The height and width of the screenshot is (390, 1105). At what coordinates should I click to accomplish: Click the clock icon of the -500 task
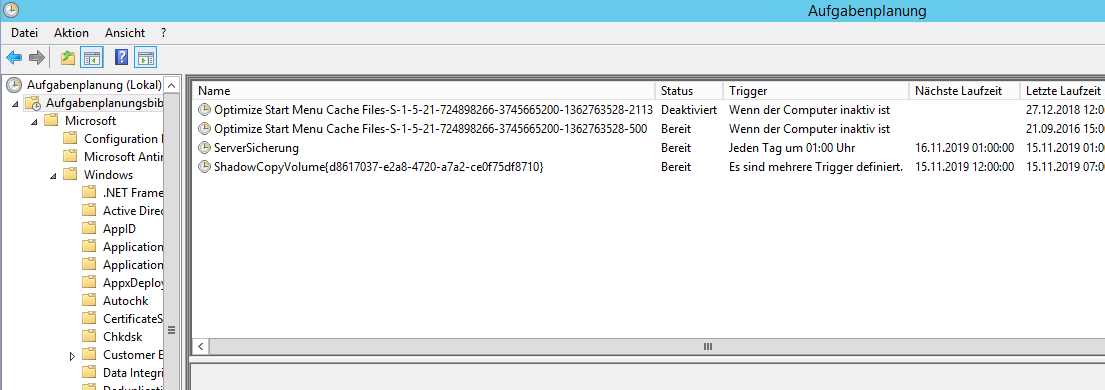[x=204, y=129]
